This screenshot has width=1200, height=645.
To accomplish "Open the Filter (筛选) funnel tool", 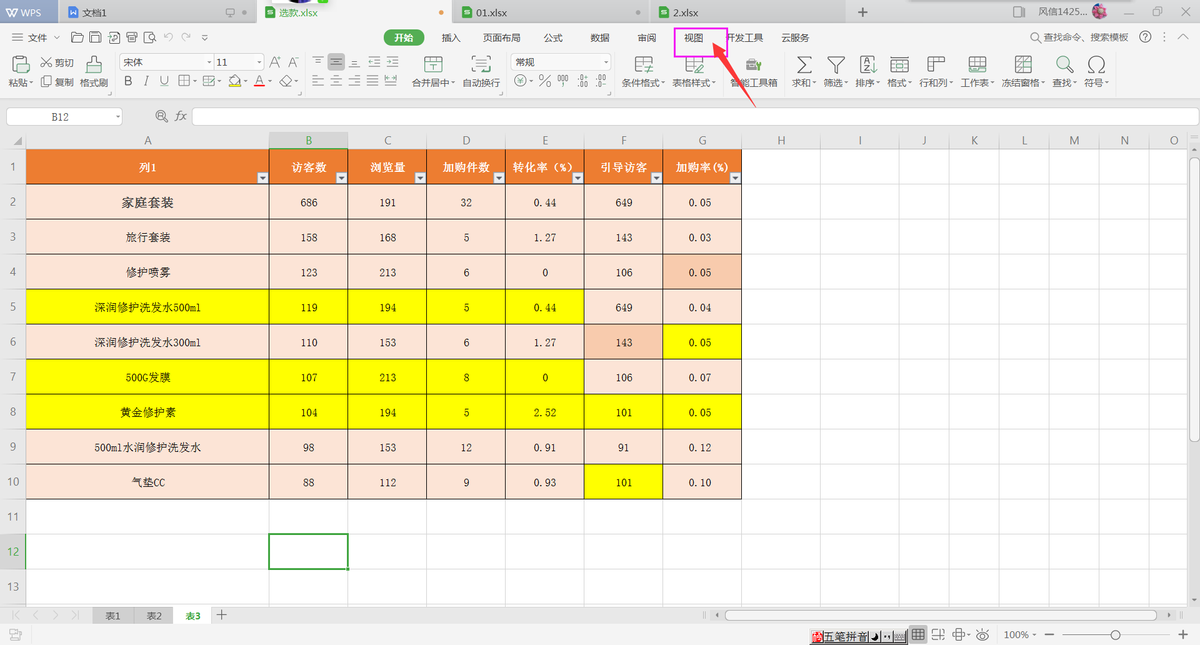I will 834,64.
